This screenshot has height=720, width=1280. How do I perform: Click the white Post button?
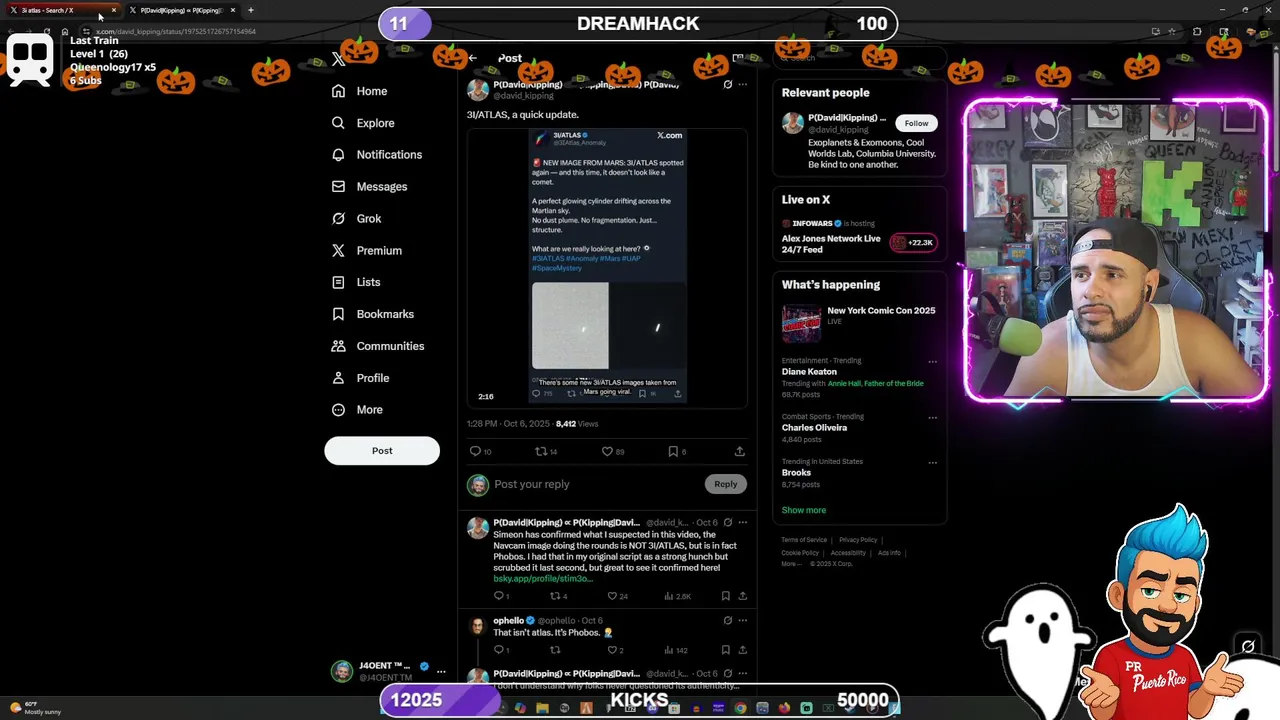tap(382, 451)
